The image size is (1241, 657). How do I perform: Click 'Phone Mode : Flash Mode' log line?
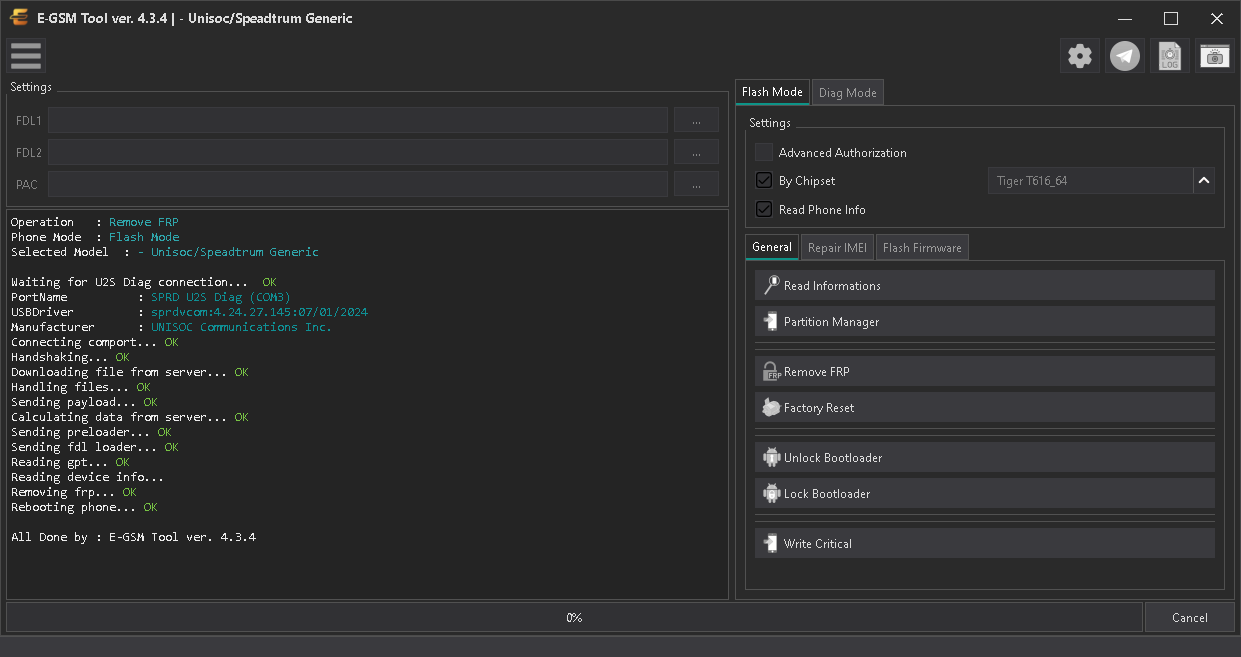coord(95,237)
